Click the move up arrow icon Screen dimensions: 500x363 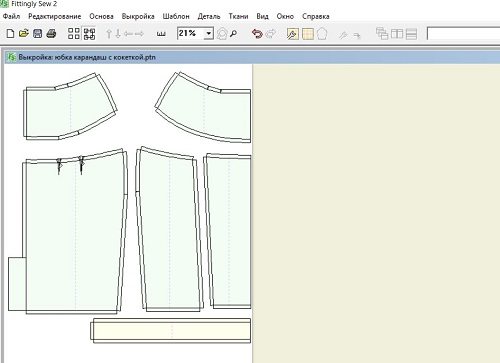(x=108, y=34)
